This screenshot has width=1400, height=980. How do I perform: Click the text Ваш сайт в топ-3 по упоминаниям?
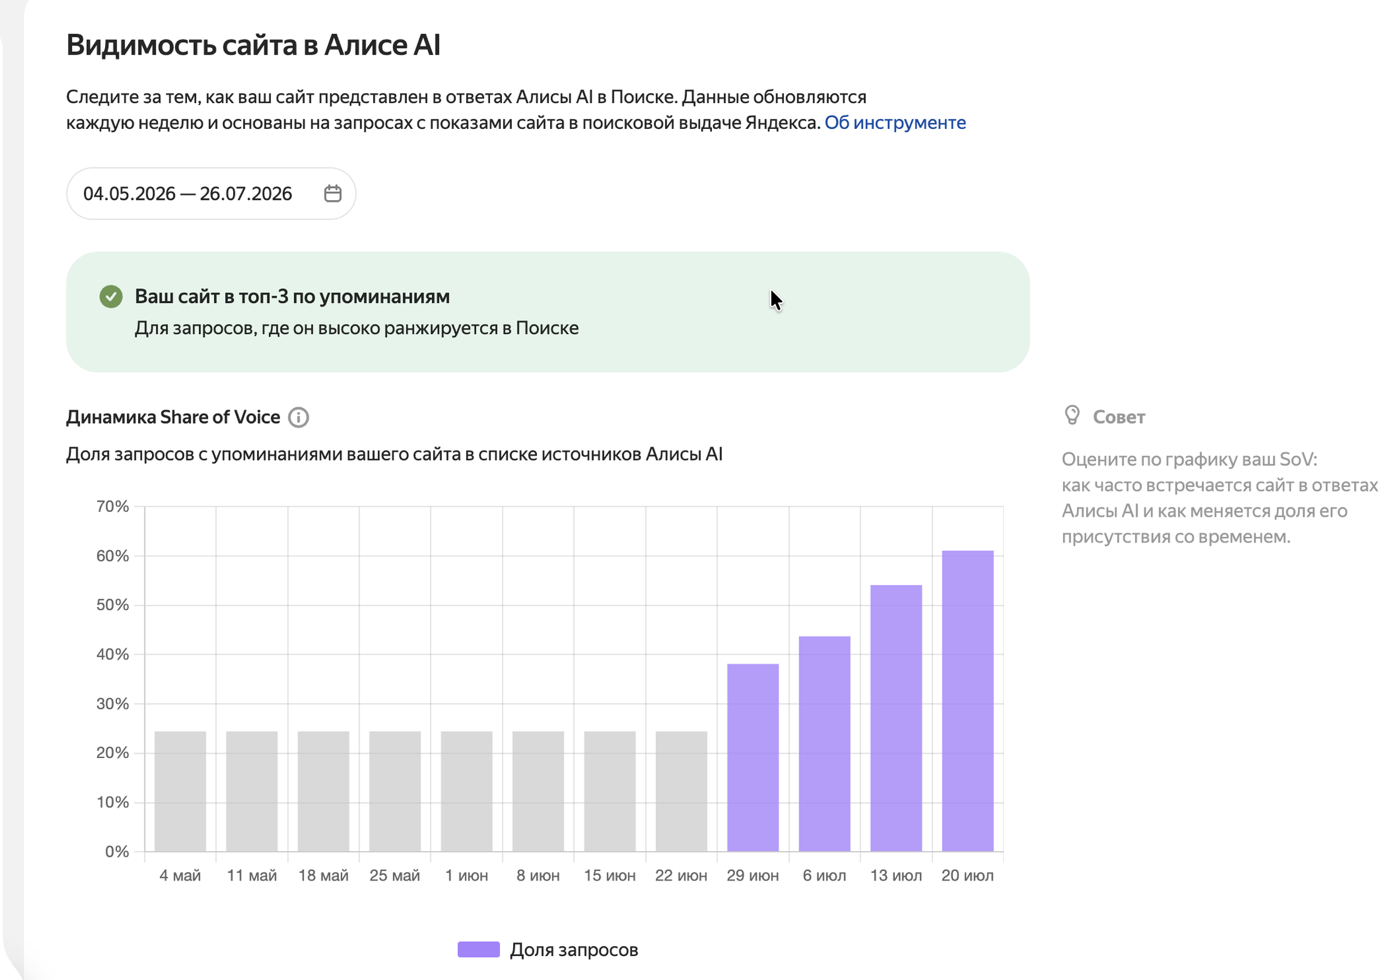point(292,297)
